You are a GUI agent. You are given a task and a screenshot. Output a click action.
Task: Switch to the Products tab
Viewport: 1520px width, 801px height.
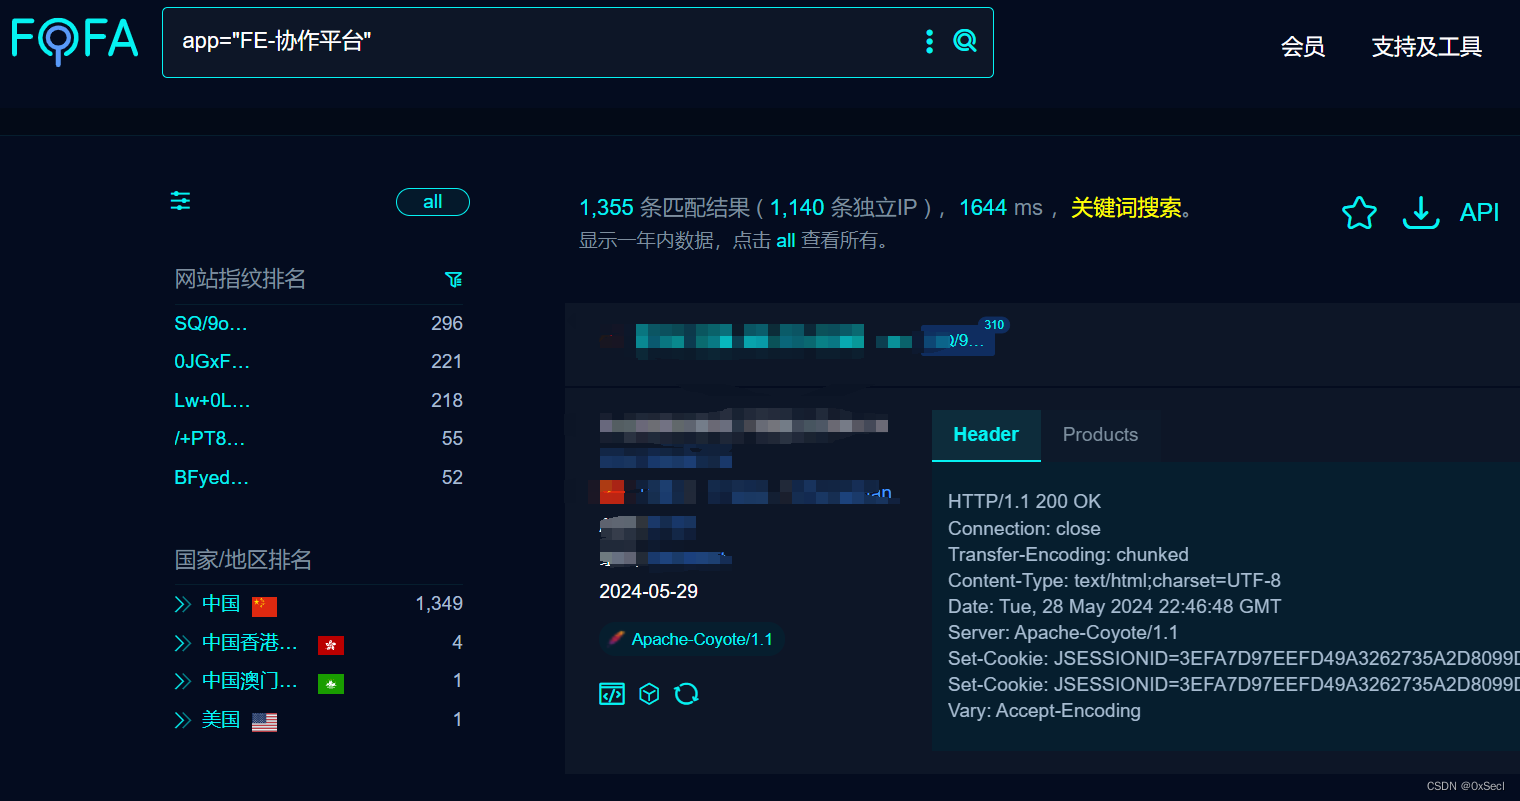[1100, 434]
